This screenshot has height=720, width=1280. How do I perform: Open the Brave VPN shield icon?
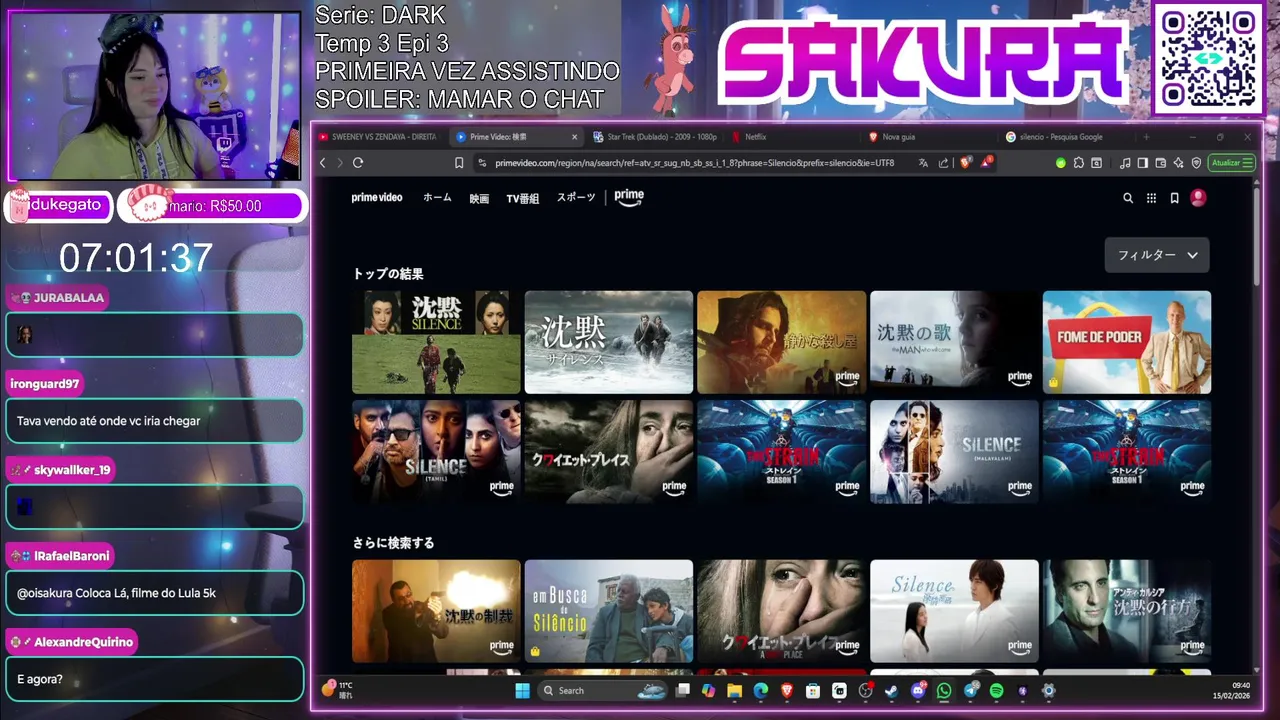tap(1196, 163)
